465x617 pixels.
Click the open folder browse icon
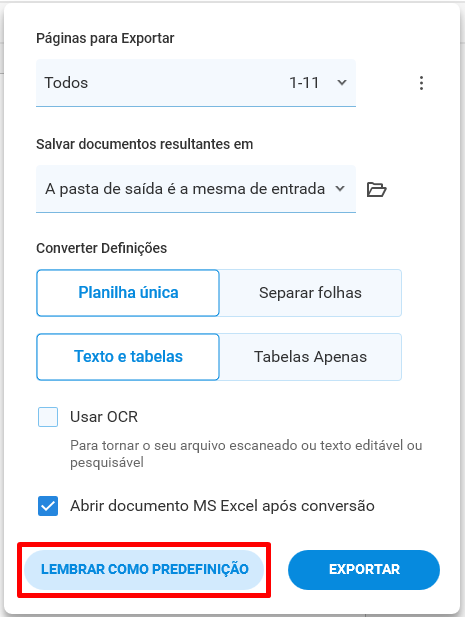pyautogui.click(x=376, y=189)
